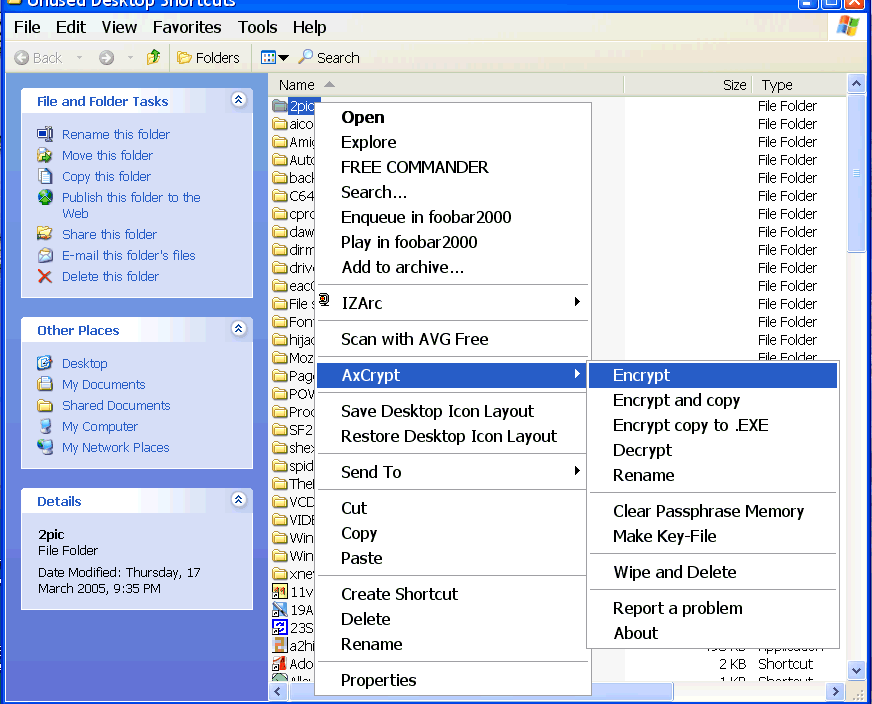Click the My Network Places icon
Image resolution: width=872 pixels, height=704 pixels.
[x=45, y=448]
